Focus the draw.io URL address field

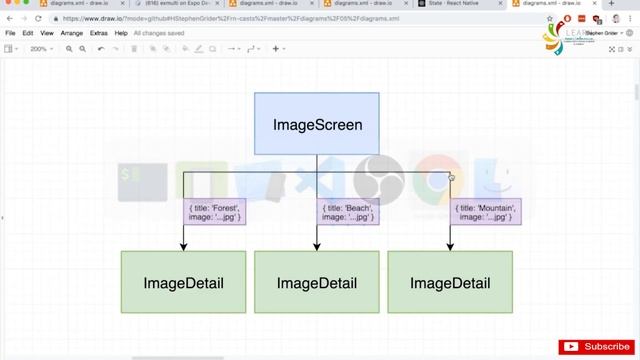(231, 19)
